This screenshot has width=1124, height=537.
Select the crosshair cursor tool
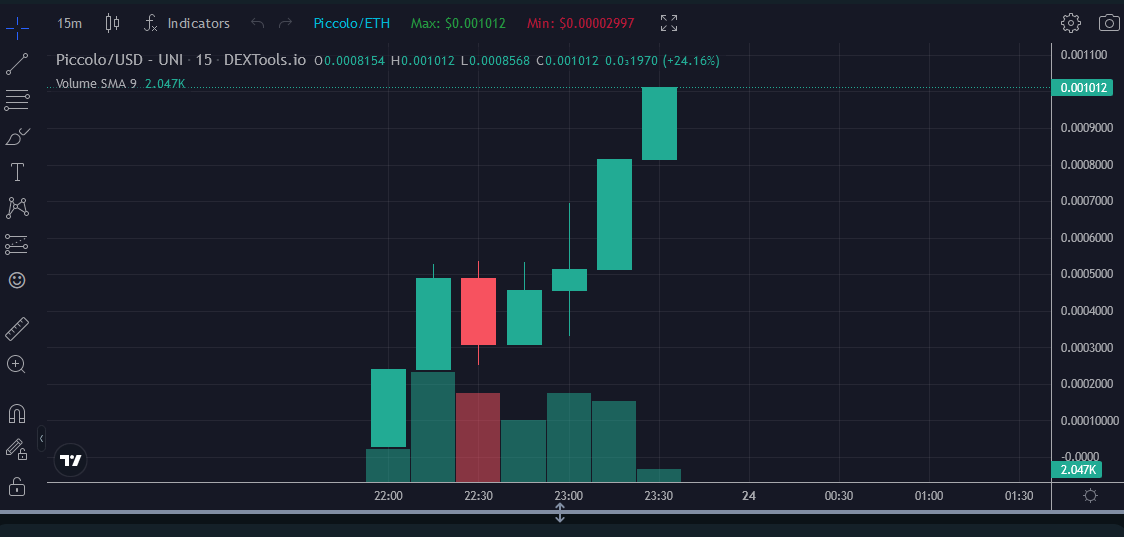coord(17,28)
